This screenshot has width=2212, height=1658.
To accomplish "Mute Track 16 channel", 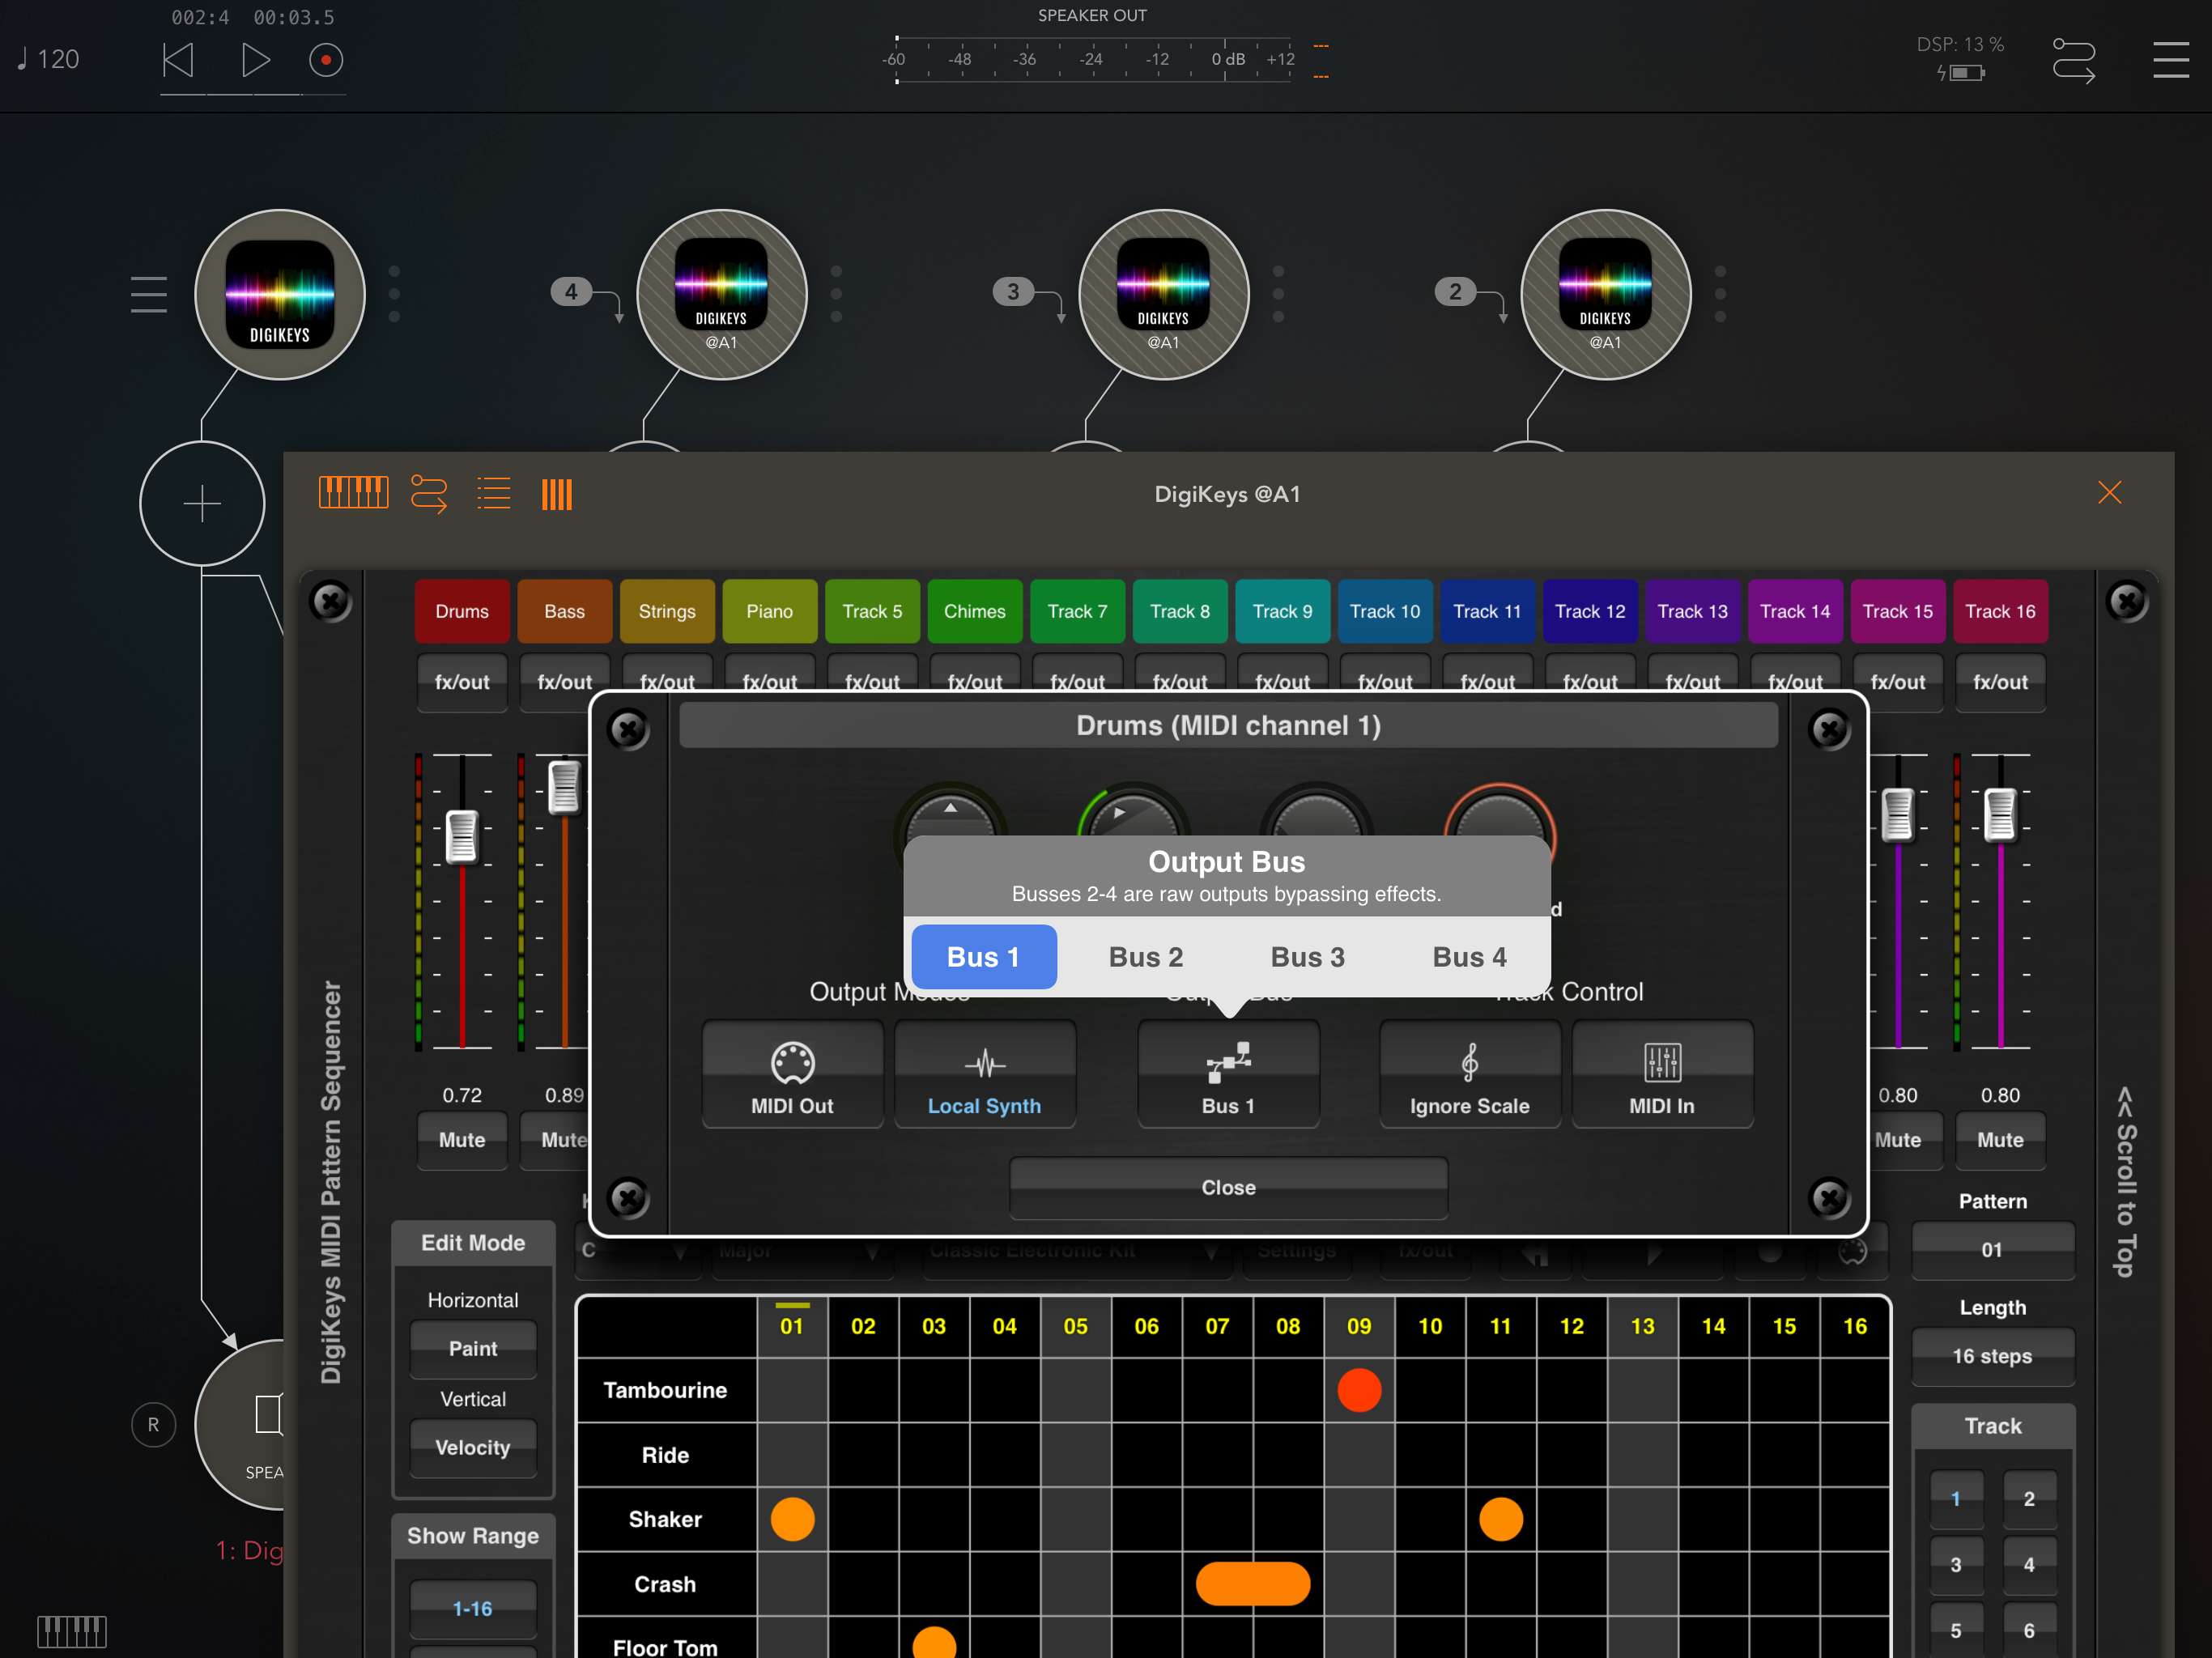I will (1999, 1139).
